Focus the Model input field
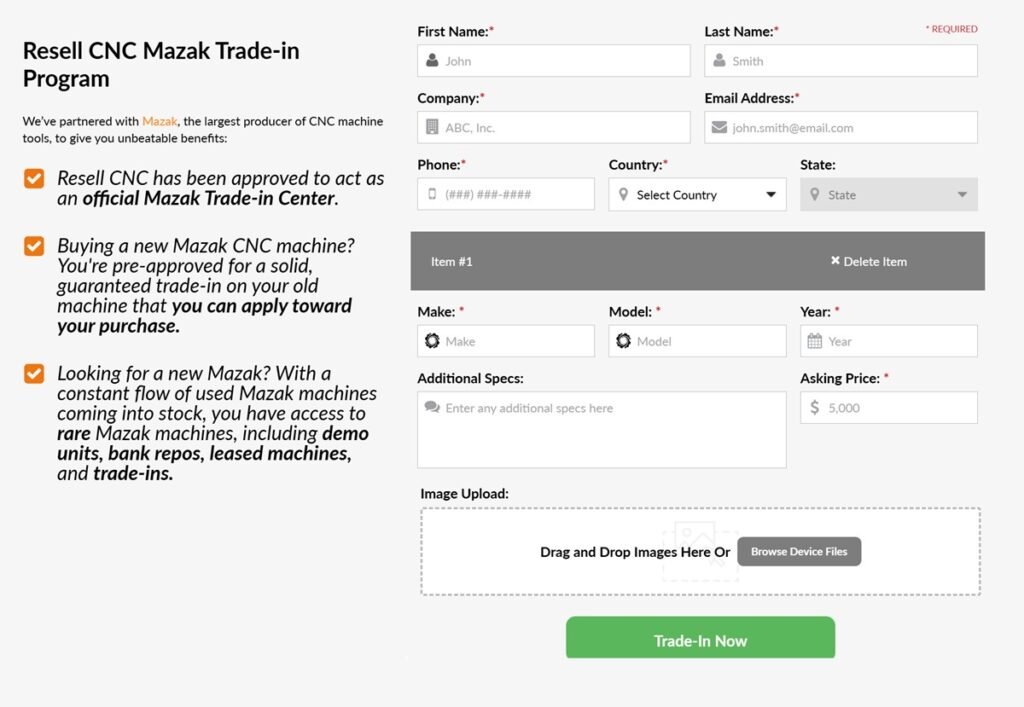Screen dimensions: 1024x707 [x=697, y=341]
